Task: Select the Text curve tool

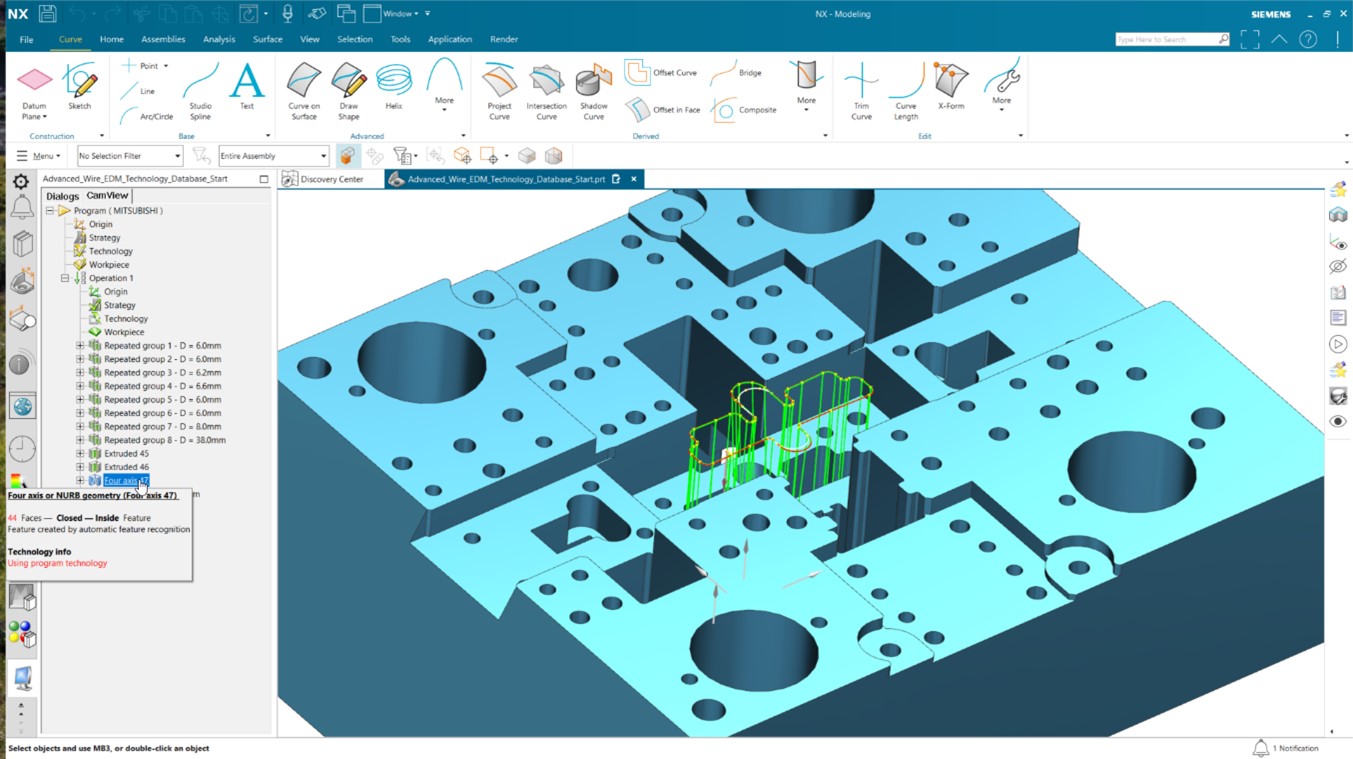Action: (245, 88)
